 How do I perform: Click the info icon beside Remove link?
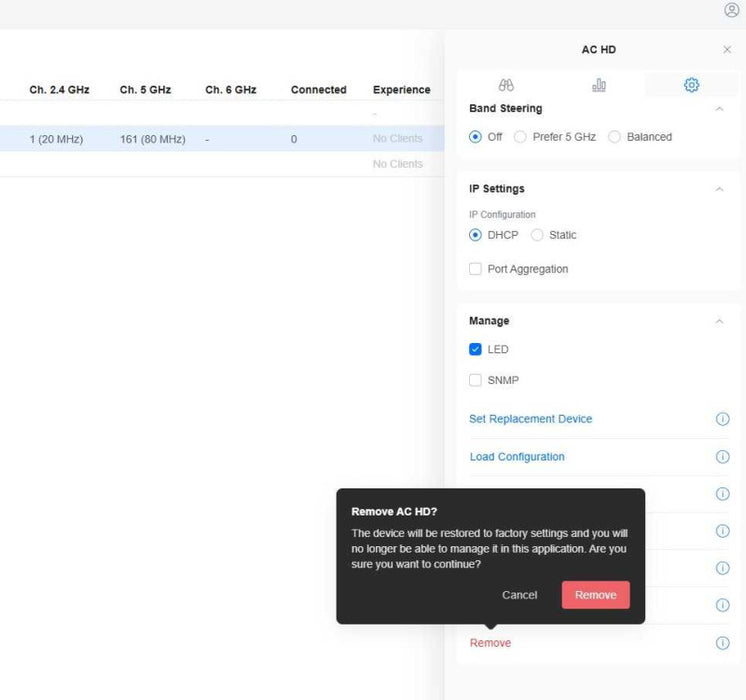tap(722, 643)
